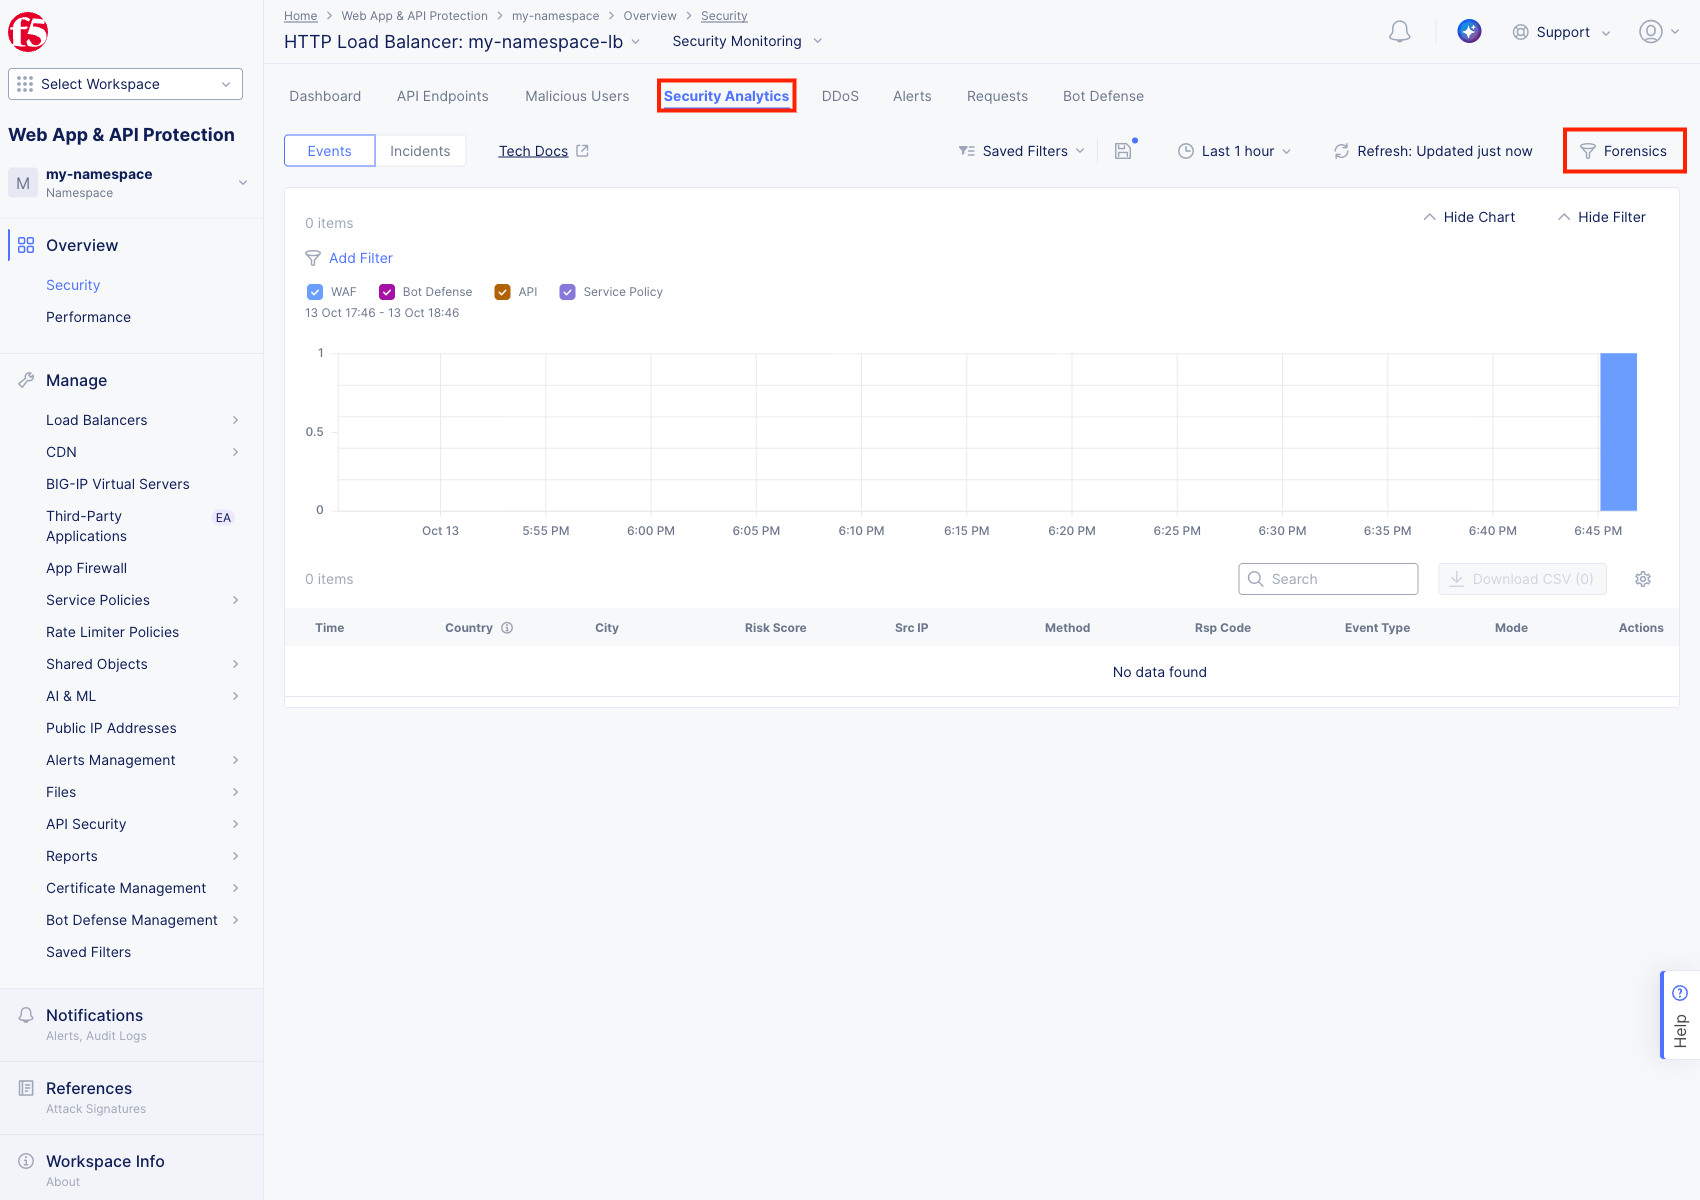
Task: Click the Refresh arrows icon
Action: [1341, 151]
